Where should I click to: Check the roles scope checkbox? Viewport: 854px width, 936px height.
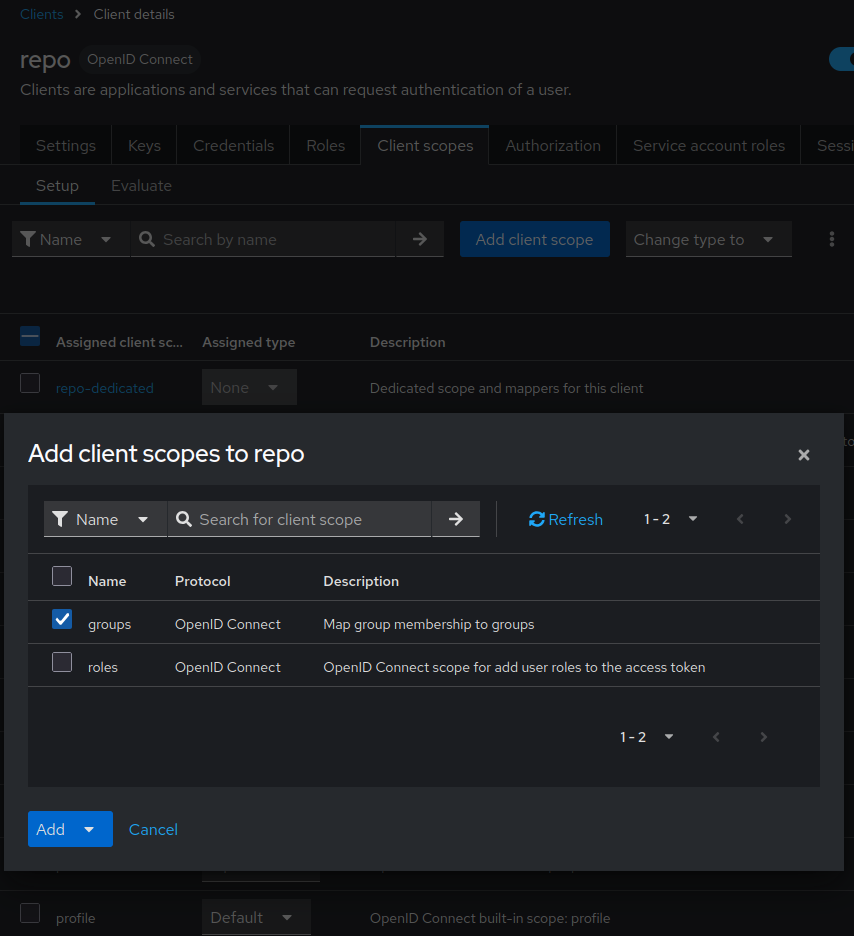62,662
